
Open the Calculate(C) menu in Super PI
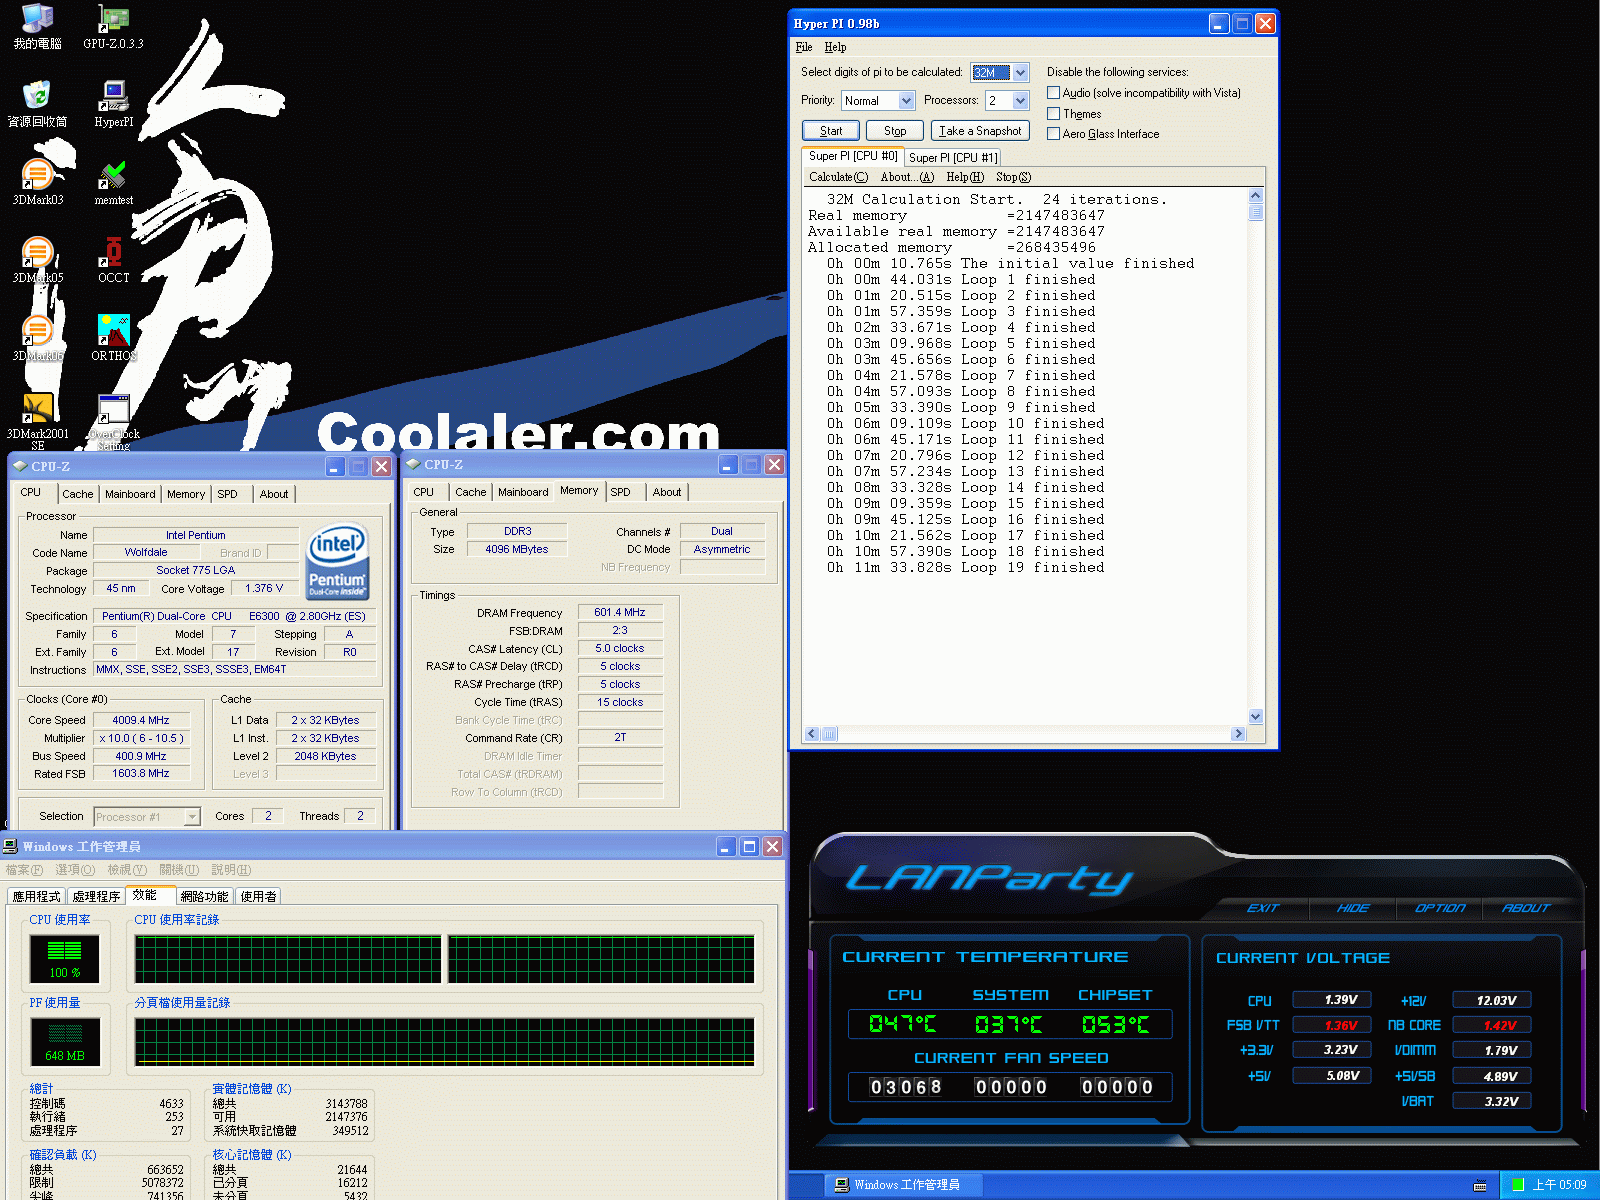pyautogui.click(x=838, y=177)
